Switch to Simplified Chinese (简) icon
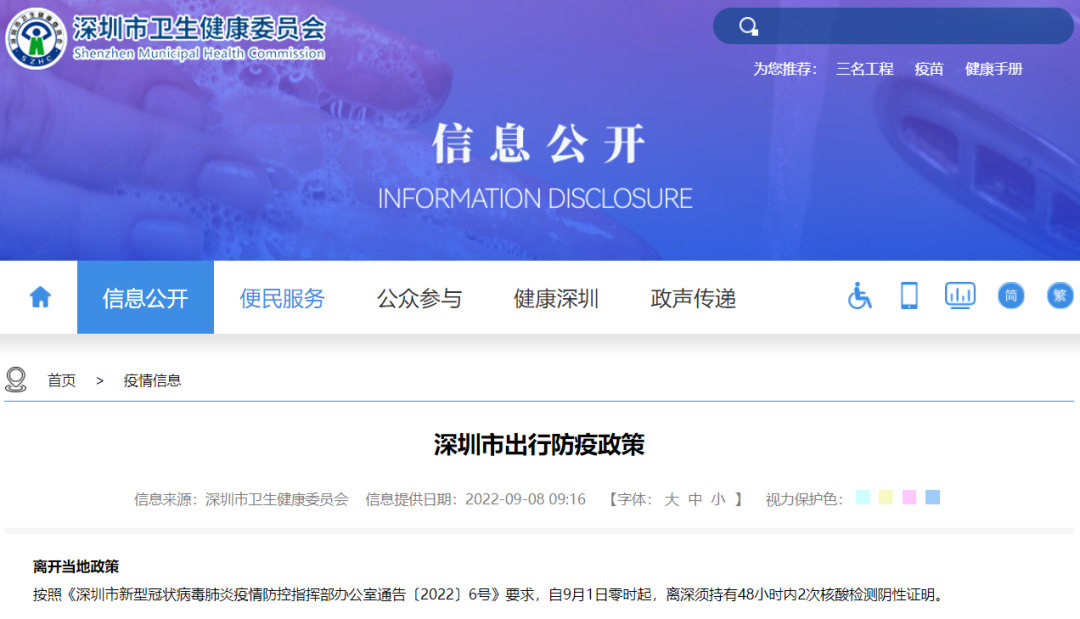 [x=1011, y=296]
